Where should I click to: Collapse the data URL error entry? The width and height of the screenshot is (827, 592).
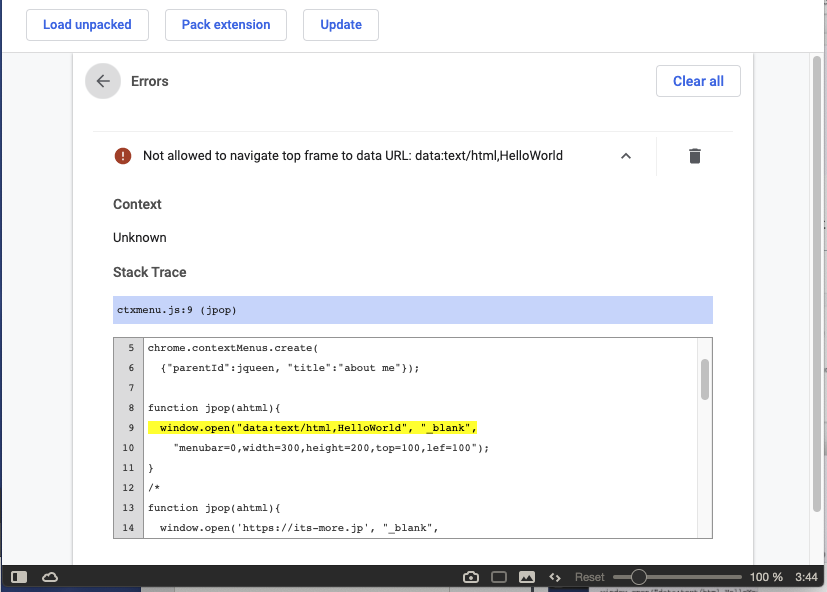pyautogui.click(x=626, y=156)
